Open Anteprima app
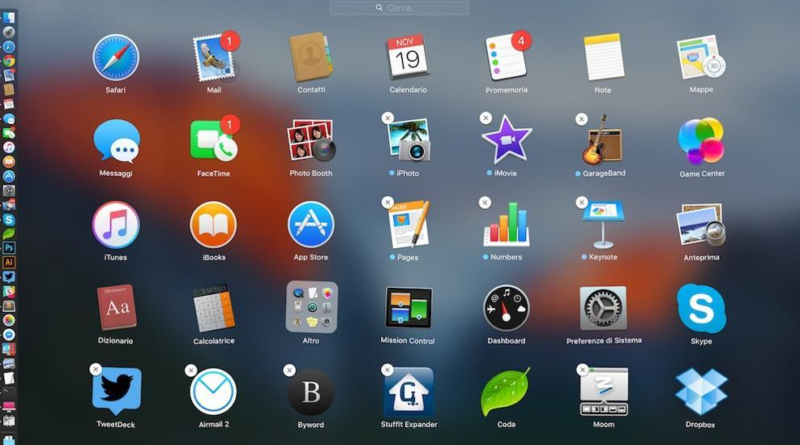Viewport: 800px width, 445px height. [701, 225]
